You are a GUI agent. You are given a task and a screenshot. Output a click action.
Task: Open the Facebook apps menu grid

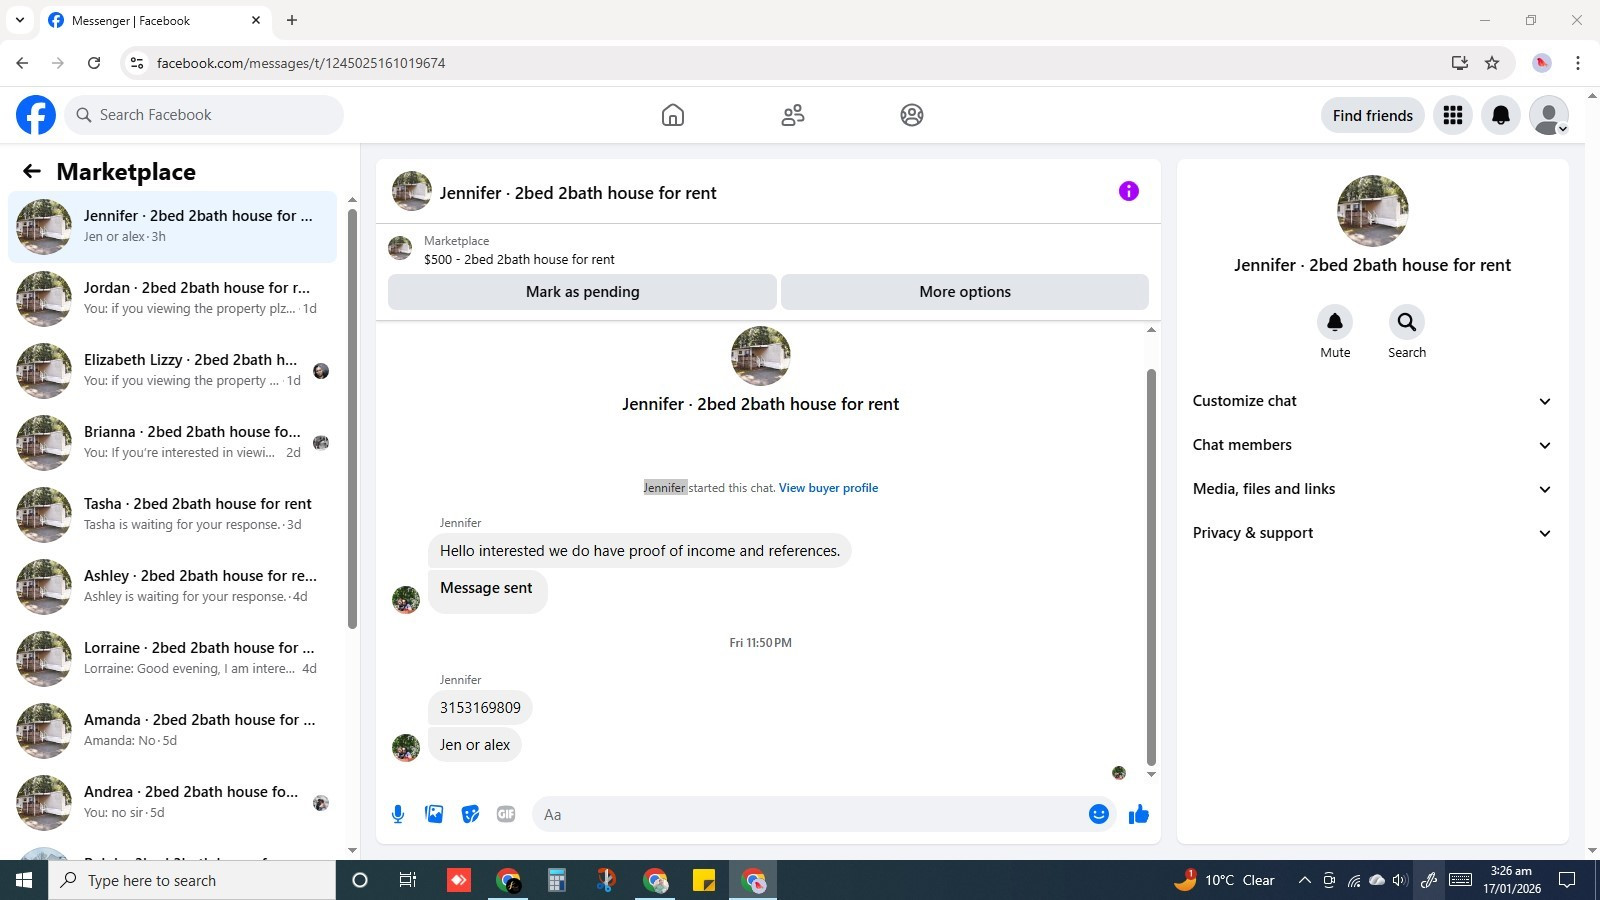tap(1453, 115)
